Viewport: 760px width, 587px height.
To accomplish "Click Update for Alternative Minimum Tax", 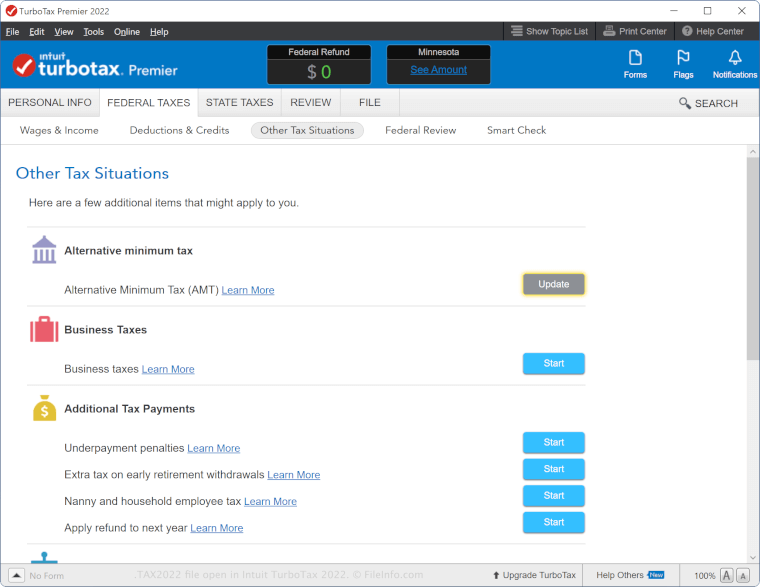I will click(x=553, y=284).
